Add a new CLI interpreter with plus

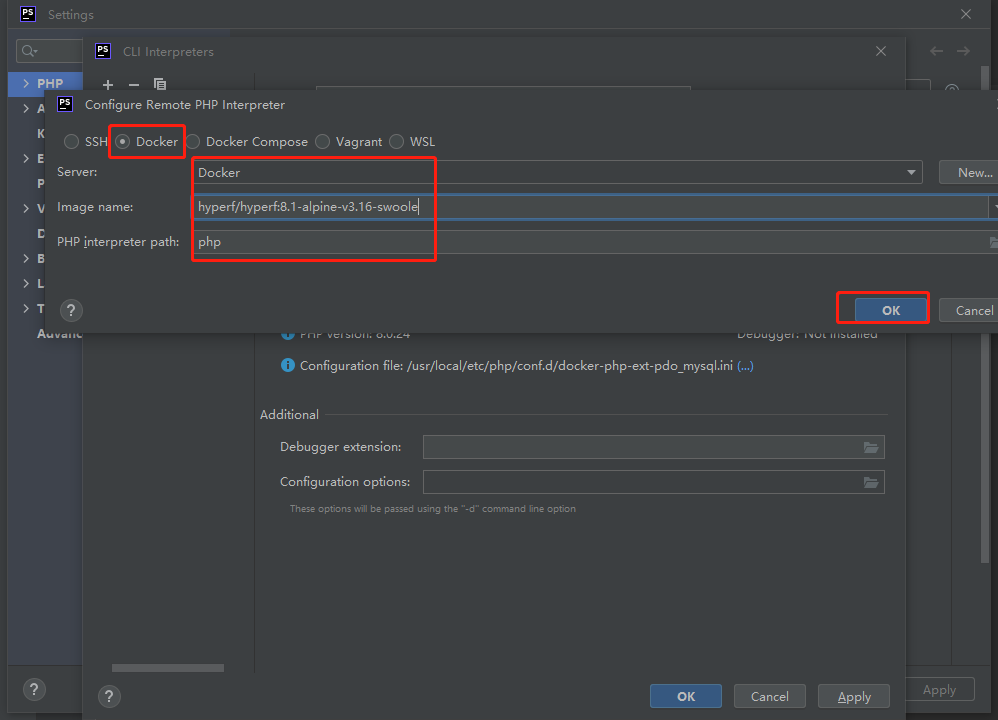(x=108, y=84)
